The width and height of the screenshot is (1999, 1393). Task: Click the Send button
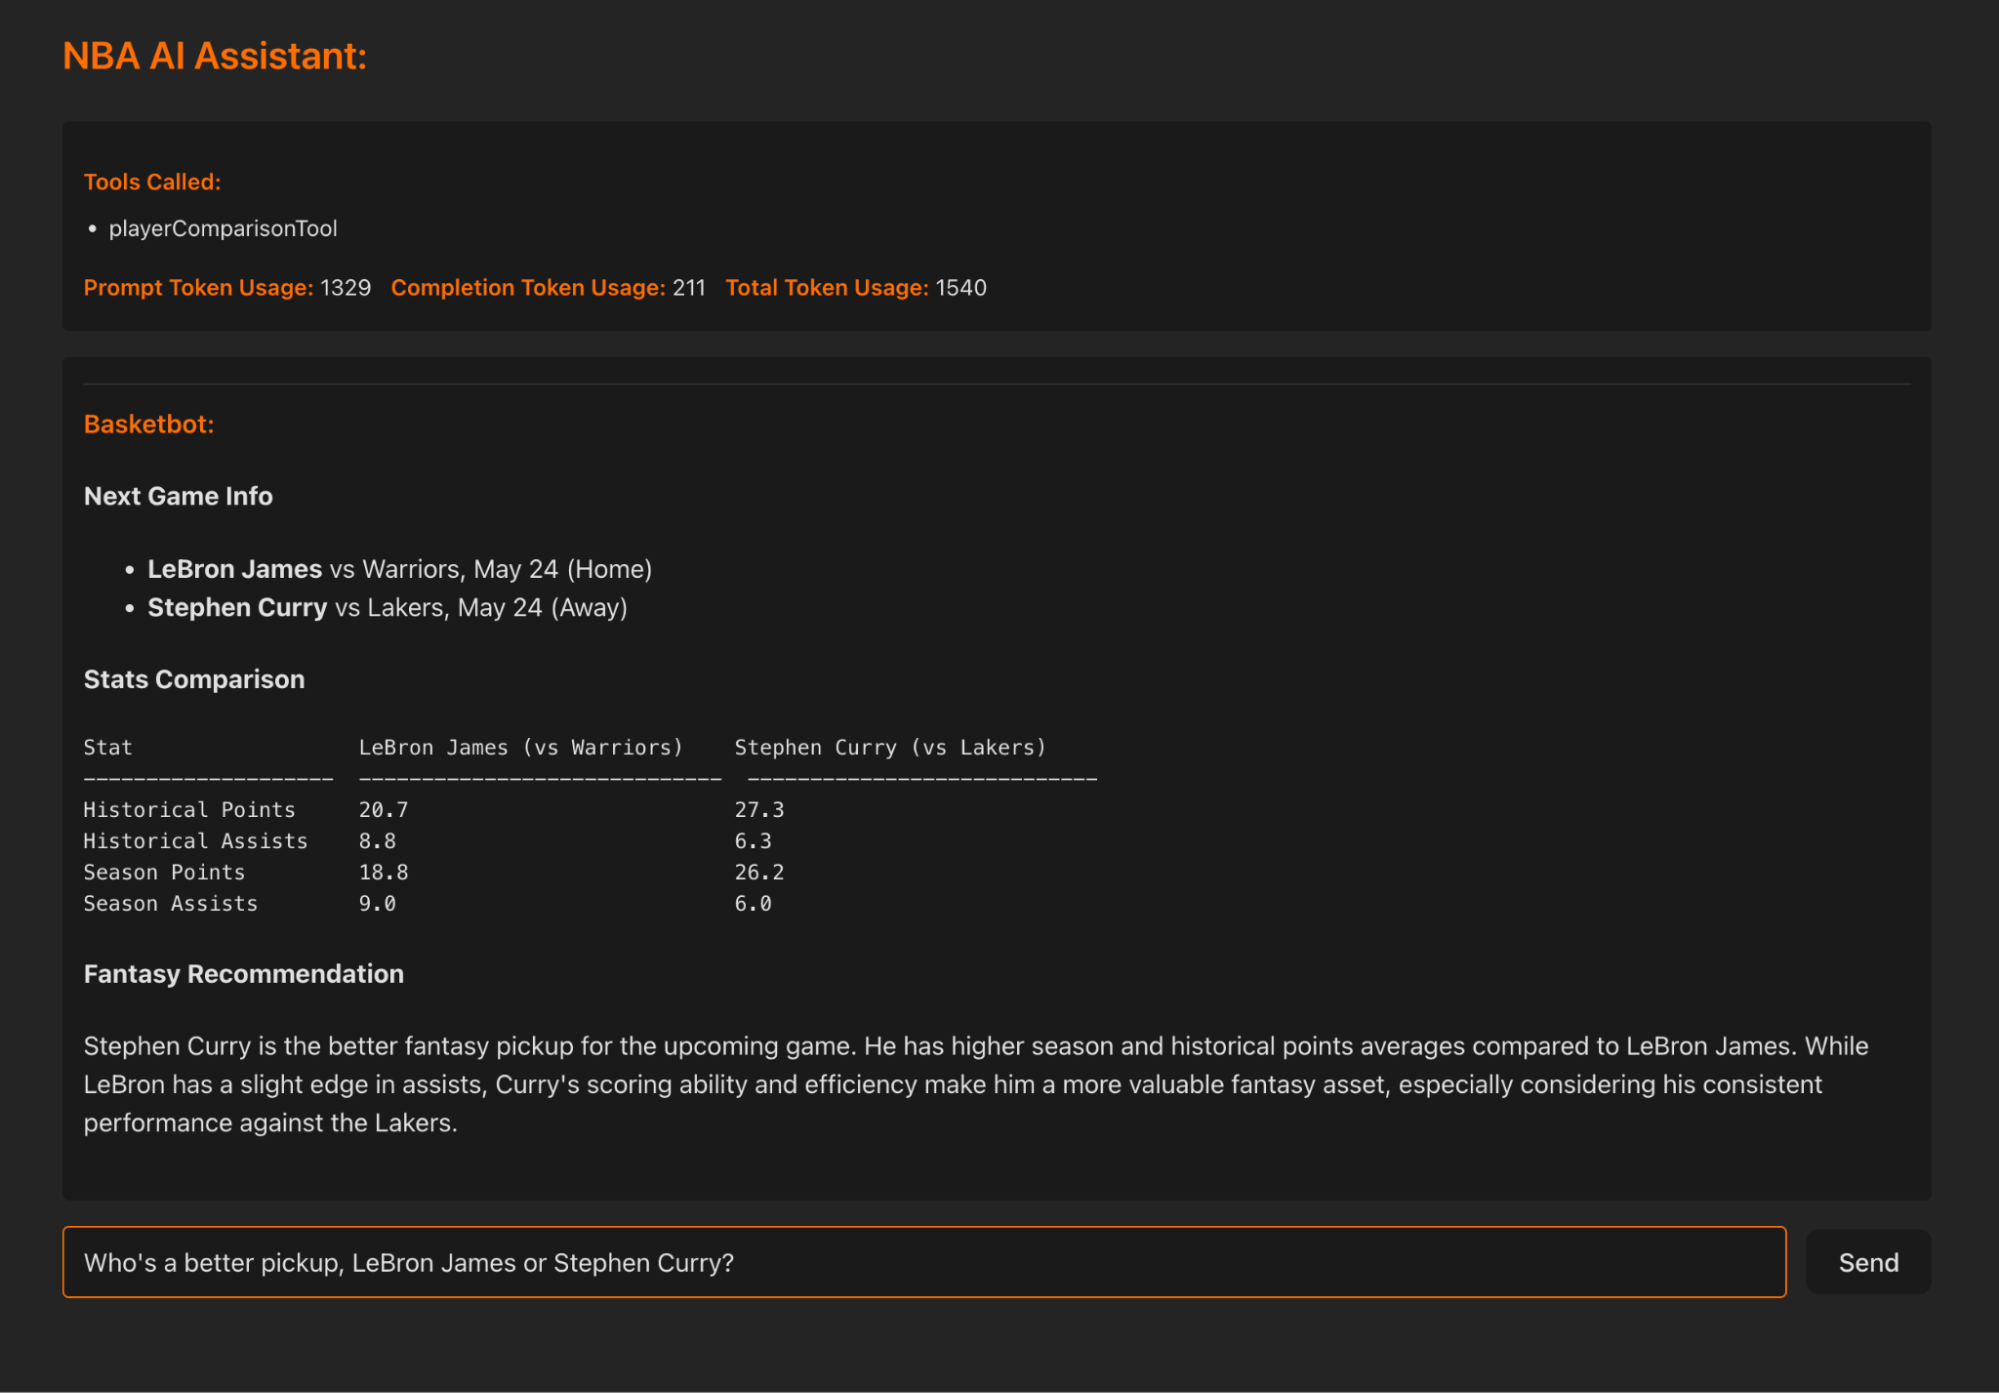click(x=1867, y=1262)
